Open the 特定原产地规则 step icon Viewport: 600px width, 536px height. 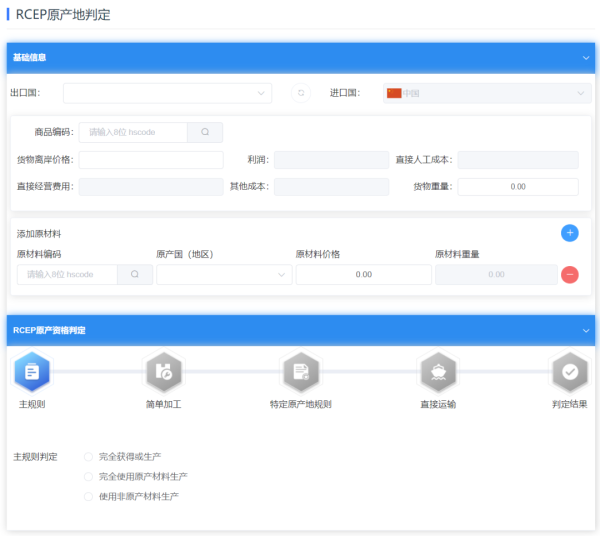[x=300, y=372]
